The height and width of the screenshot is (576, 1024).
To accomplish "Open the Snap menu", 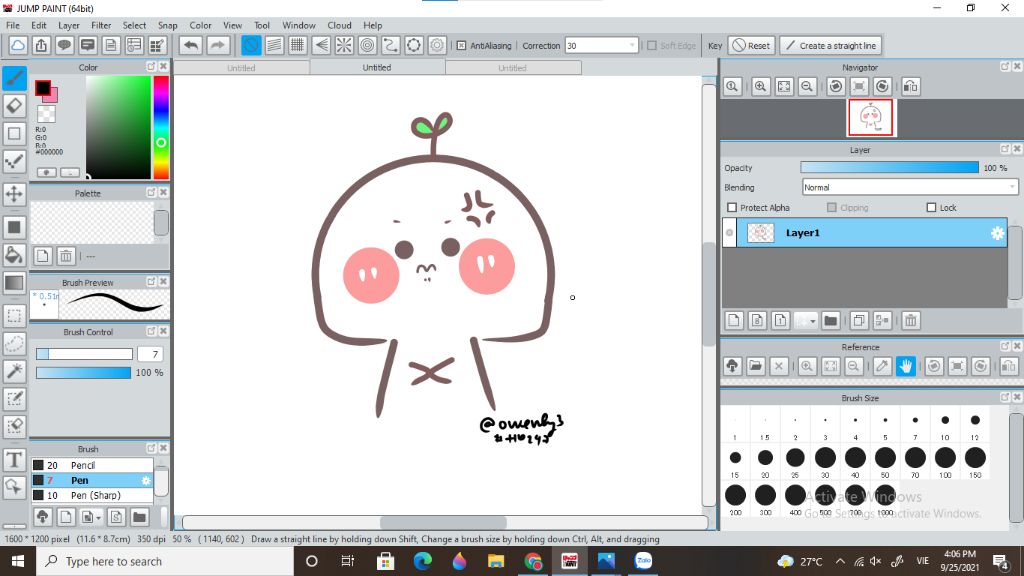I will point(167,25).
